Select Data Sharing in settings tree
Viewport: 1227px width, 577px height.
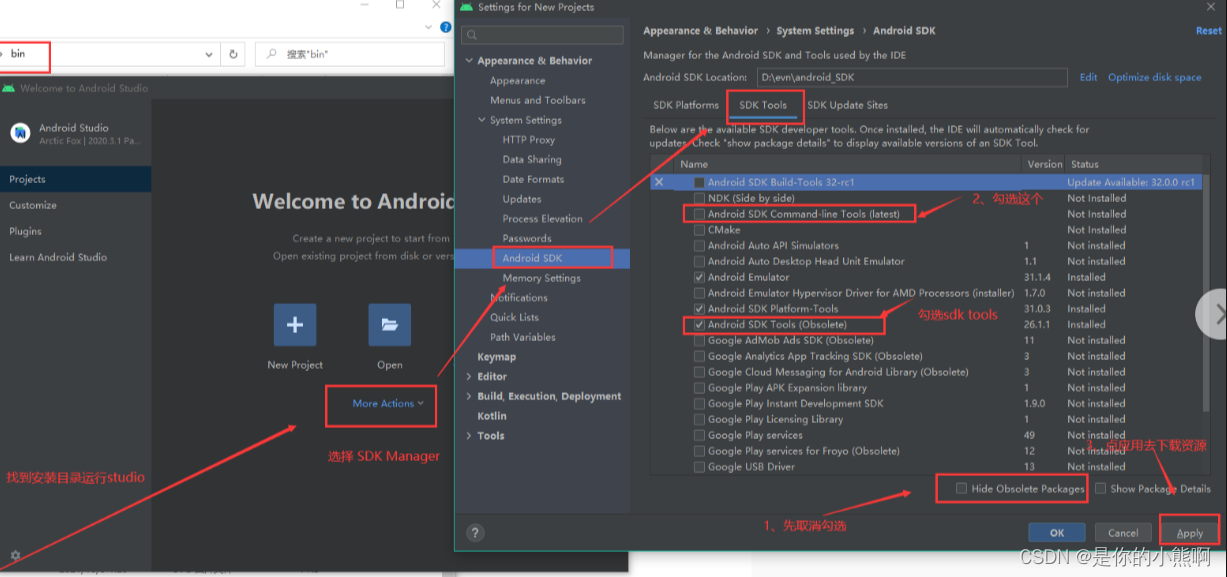point(532,160)
